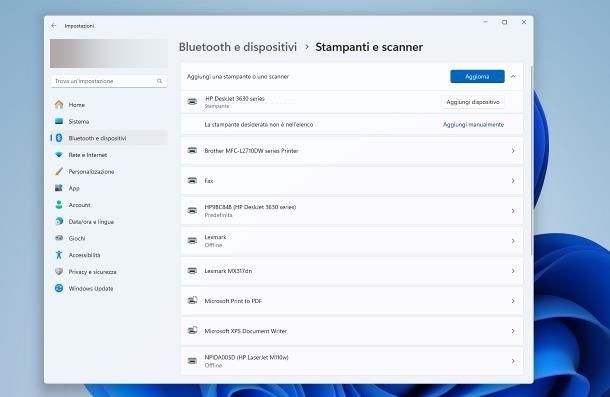Click the Giochi controller icon

59,238
